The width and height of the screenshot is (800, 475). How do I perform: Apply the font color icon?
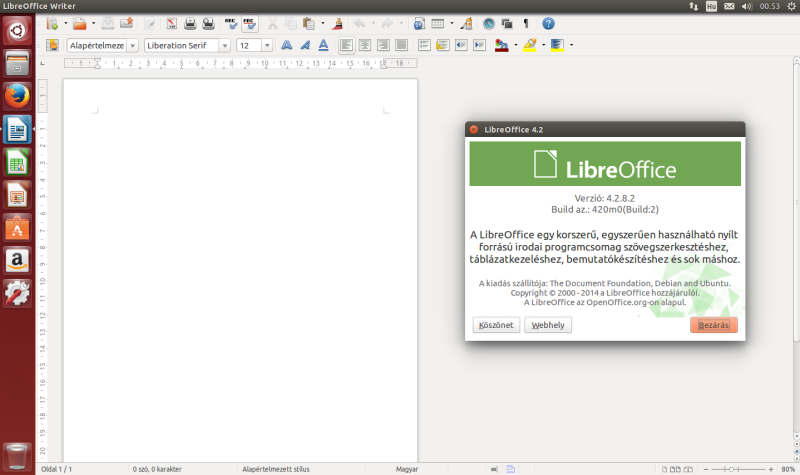(502, 45)
